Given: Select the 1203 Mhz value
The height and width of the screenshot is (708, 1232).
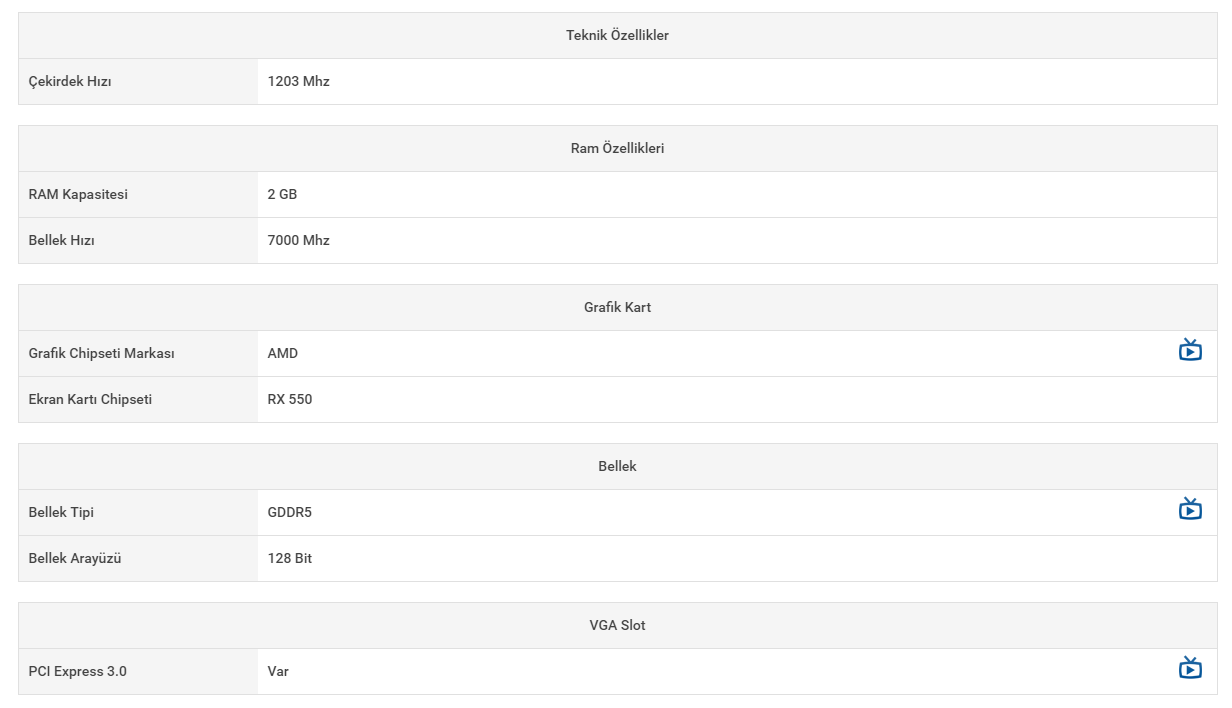Looking at the screenshot, I should [299, 82].
